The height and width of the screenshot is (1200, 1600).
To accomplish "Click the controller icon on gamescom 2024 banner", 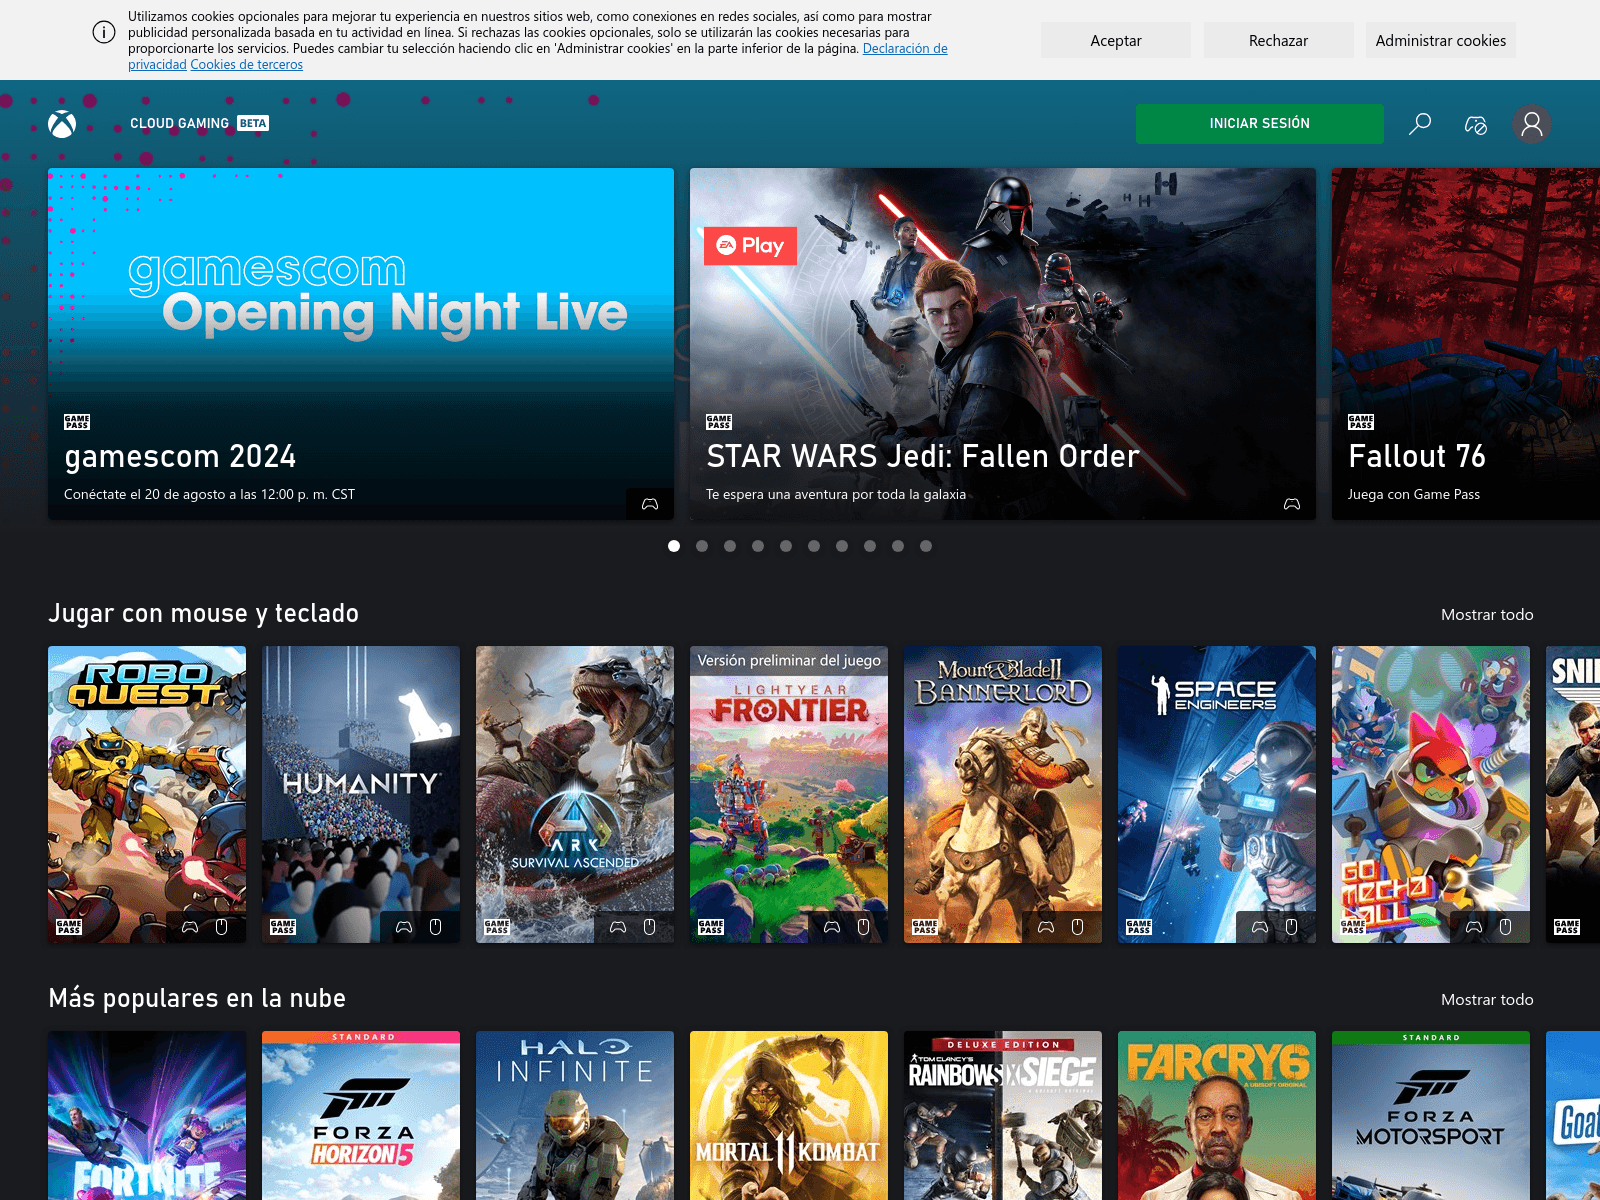I will pos(650,504).
